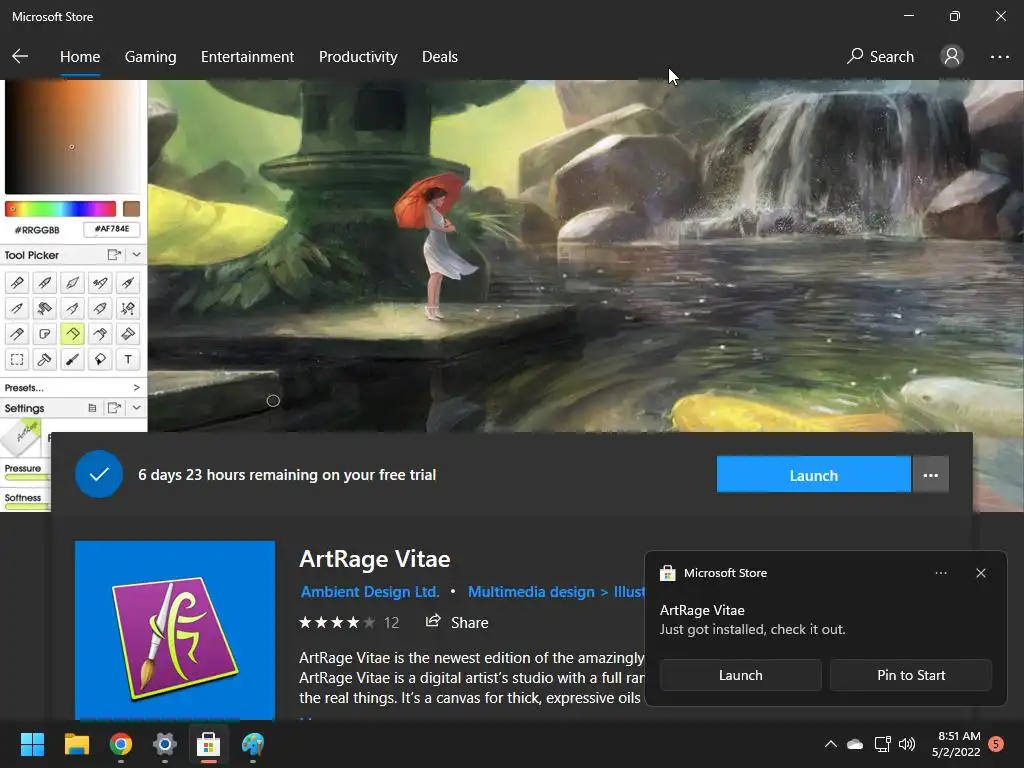Screen dimensions: 1024x768
Task: Dismiss the Microsoft Store notification
Action: tap(980, 573)
